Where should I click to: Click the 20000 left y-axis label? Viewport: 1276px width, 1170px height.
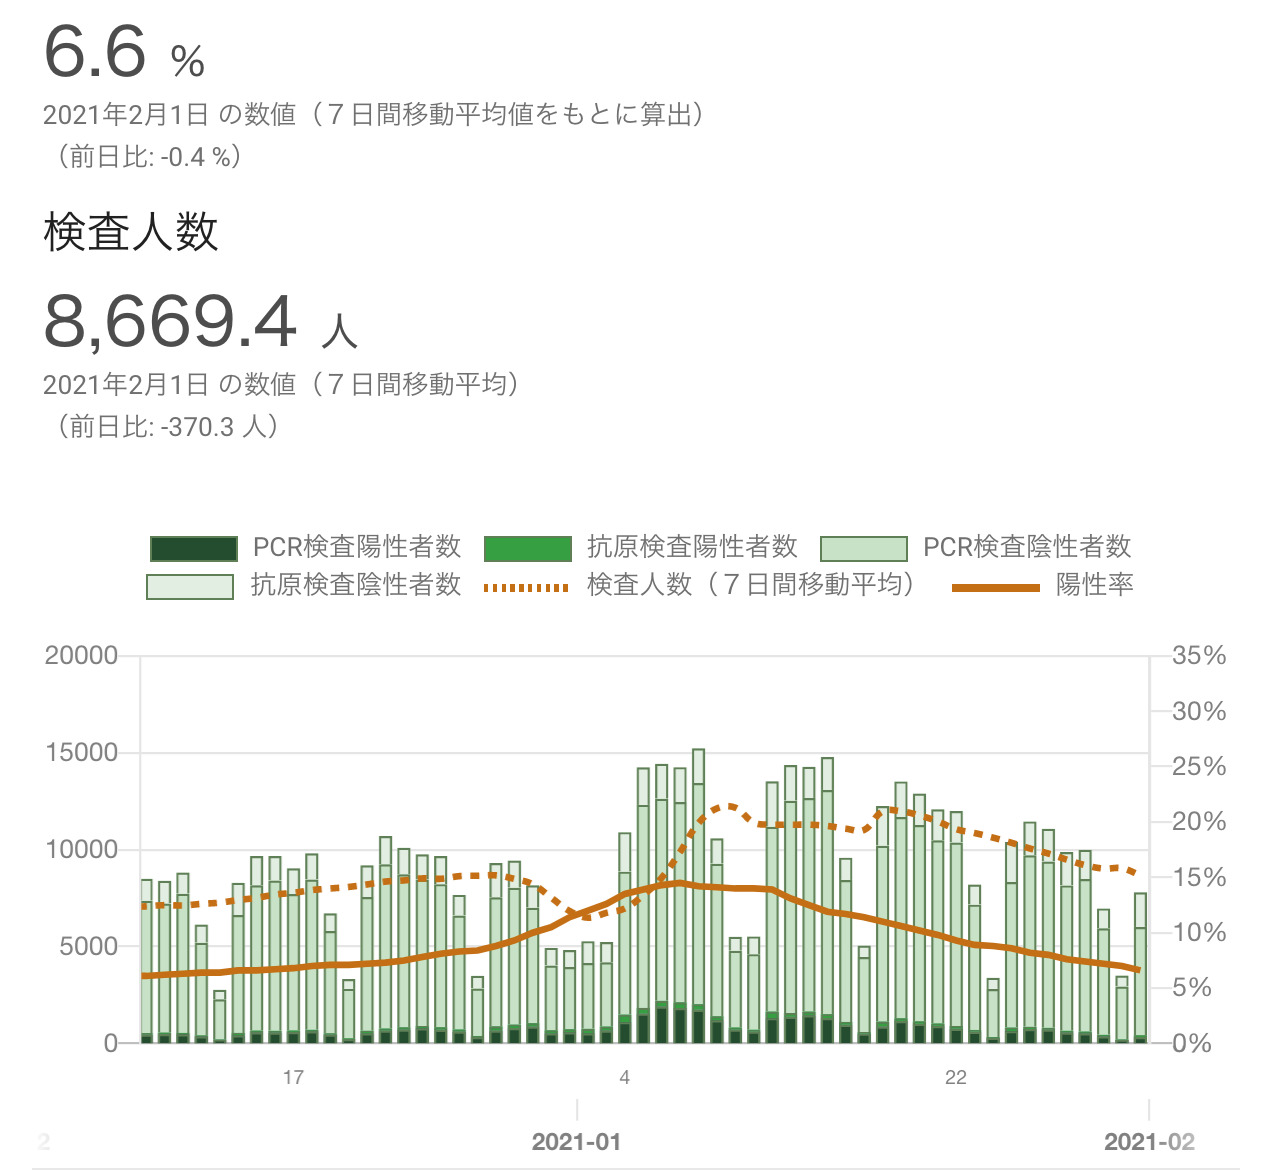[81, 656]
